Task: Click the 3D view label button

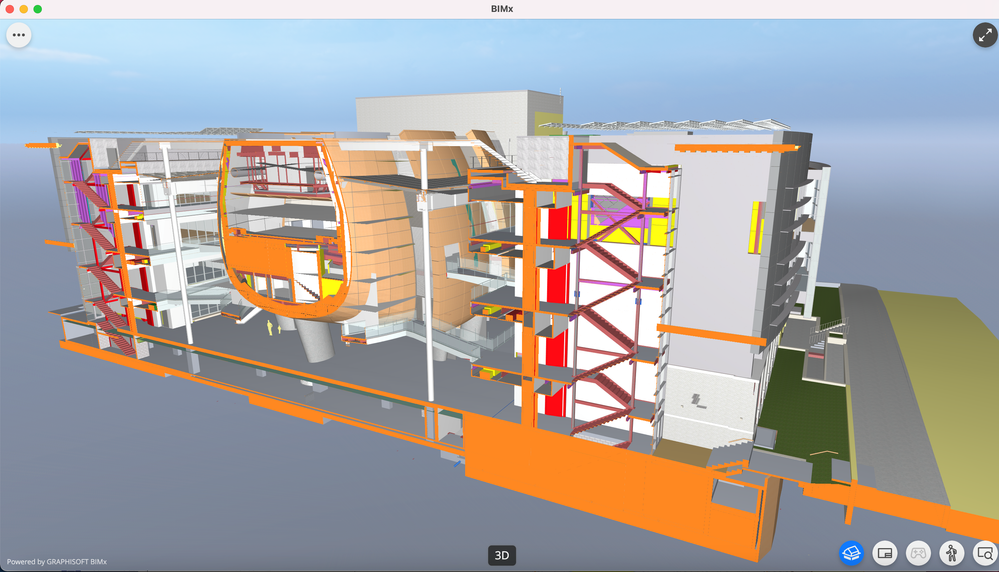Action: 502,555
